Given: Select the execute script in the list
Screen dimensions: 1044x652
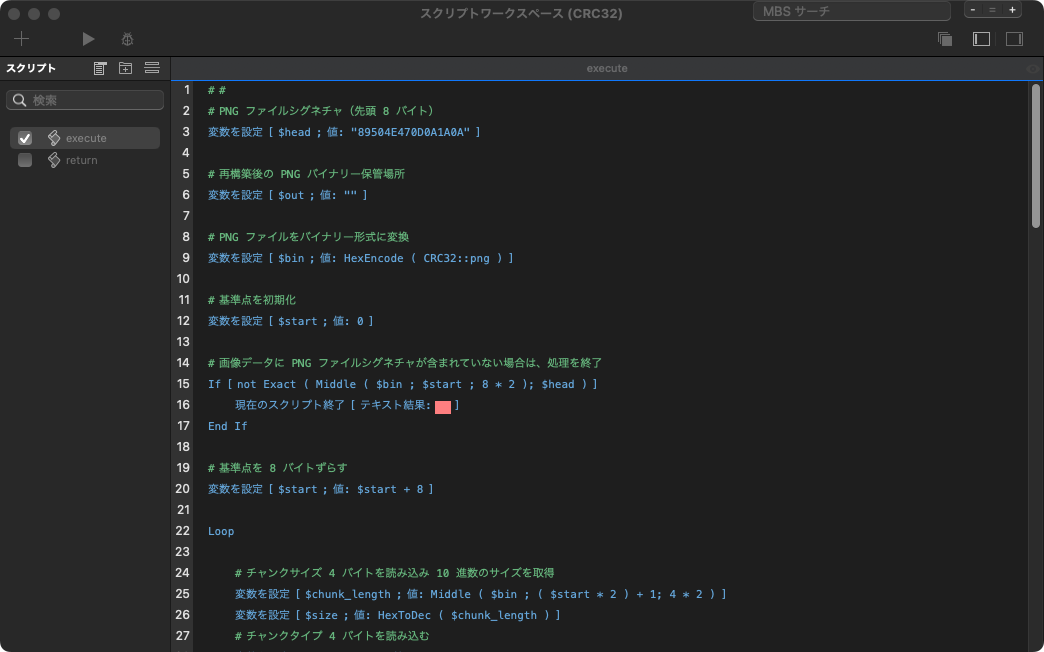Looking at the screenshot, I should click(x=85, y=138).
